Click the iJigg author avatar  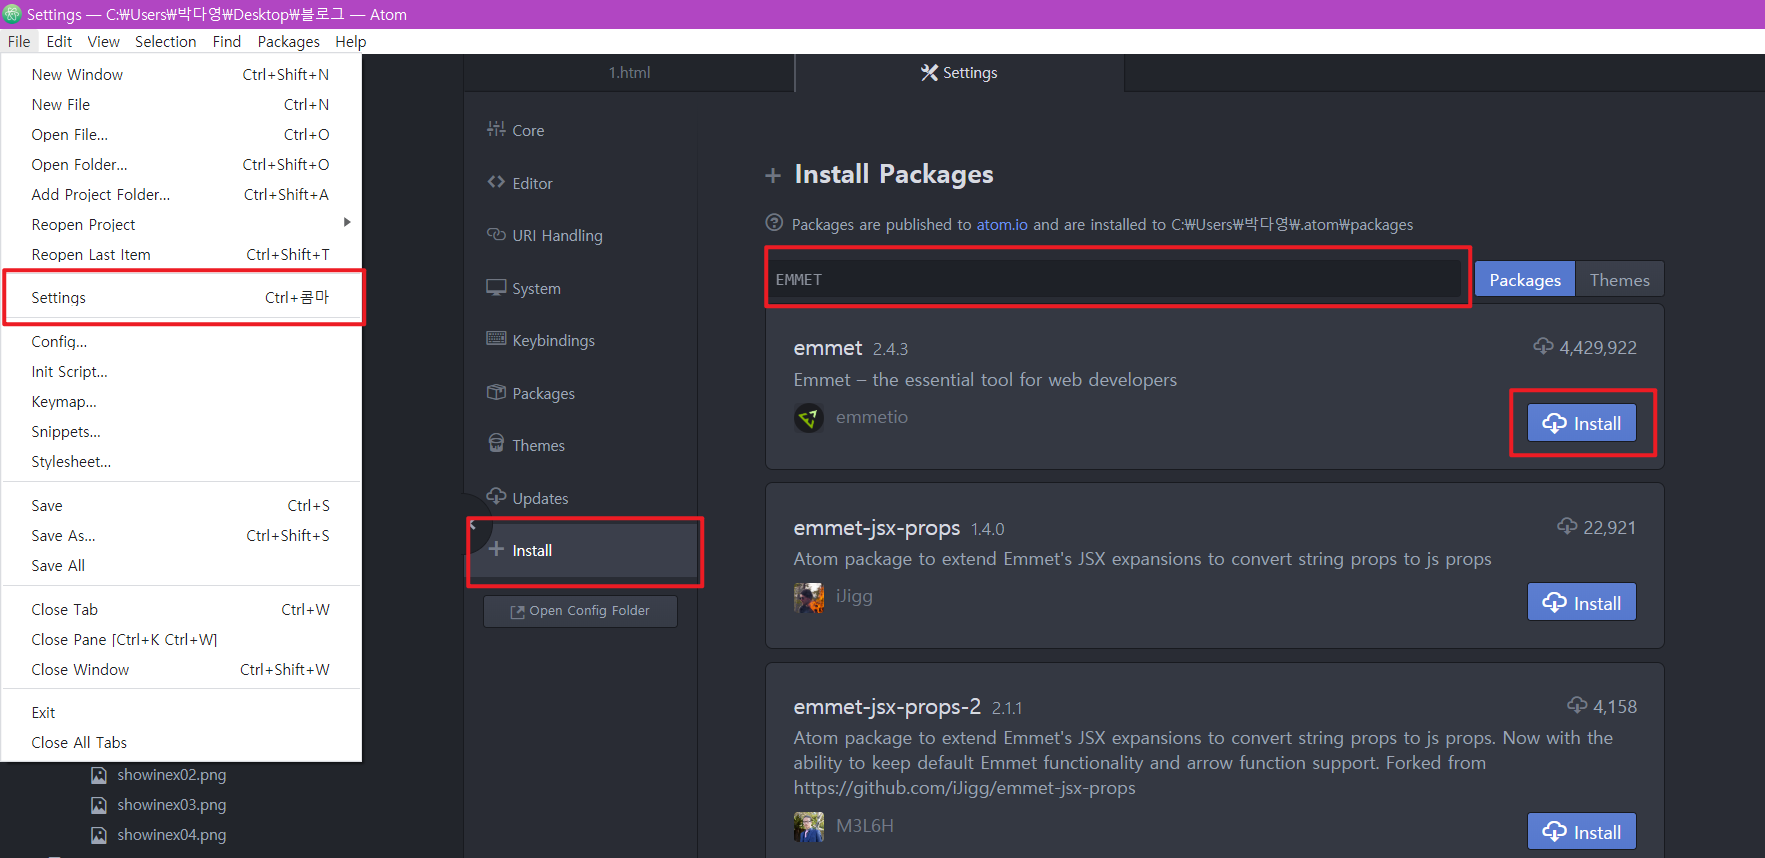point(808,597)
